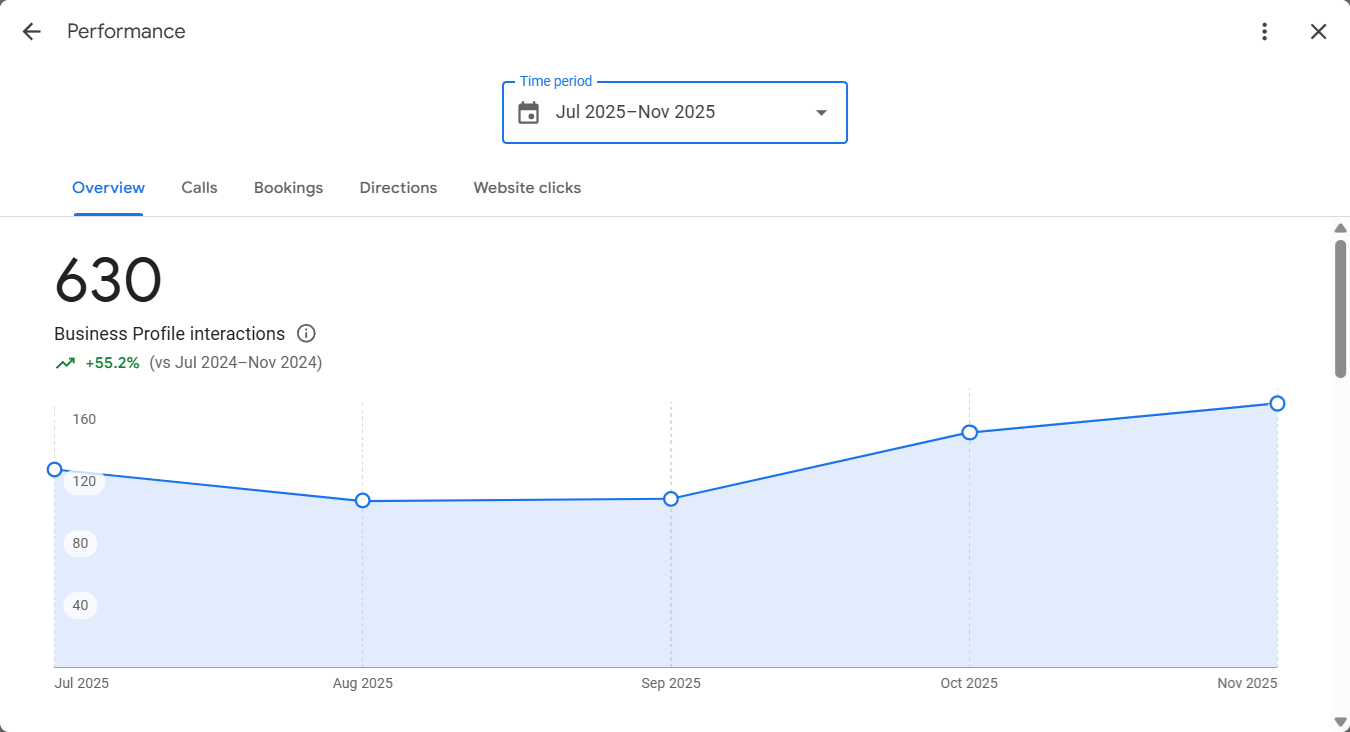
Task: Click the calendar icon in Time period field
Action: click(x=530, y=112)
